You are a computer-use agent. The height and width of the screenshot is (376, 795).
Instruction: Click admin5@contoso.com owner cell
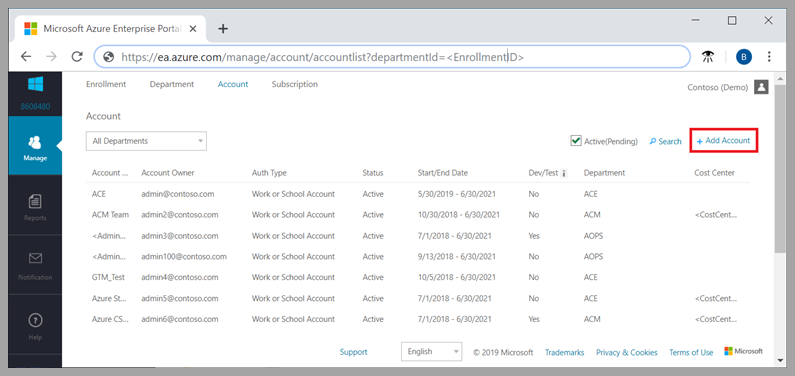click(180, 298)
